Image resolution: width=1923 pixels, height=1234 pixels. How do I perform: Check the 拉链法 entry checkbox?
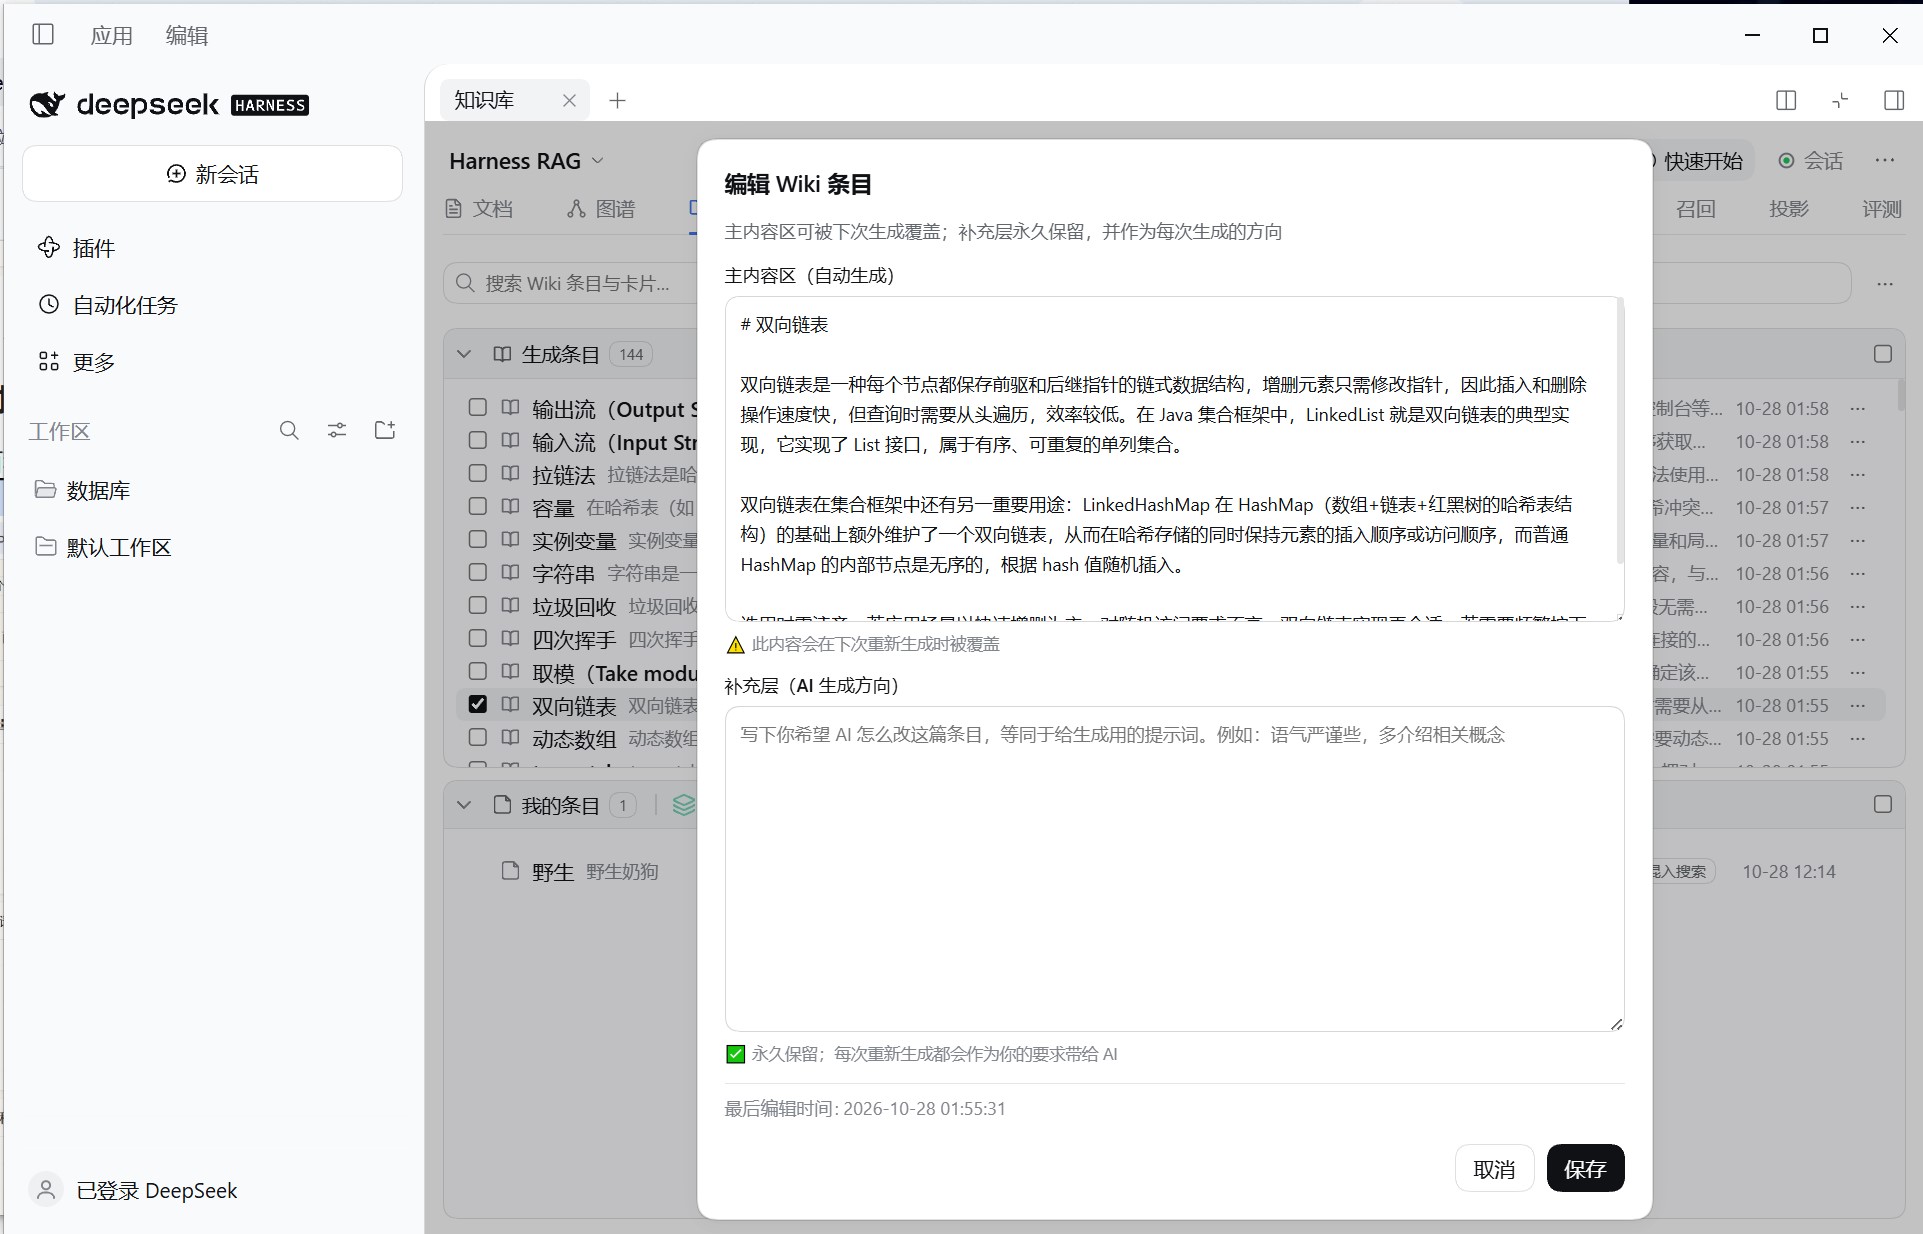(478, 474)
